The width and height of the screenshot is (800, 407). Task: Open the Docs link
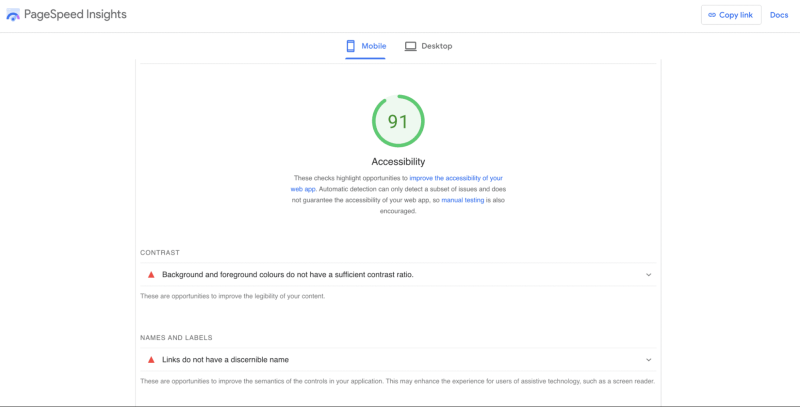pyautogui.click(x=779, y=15)
